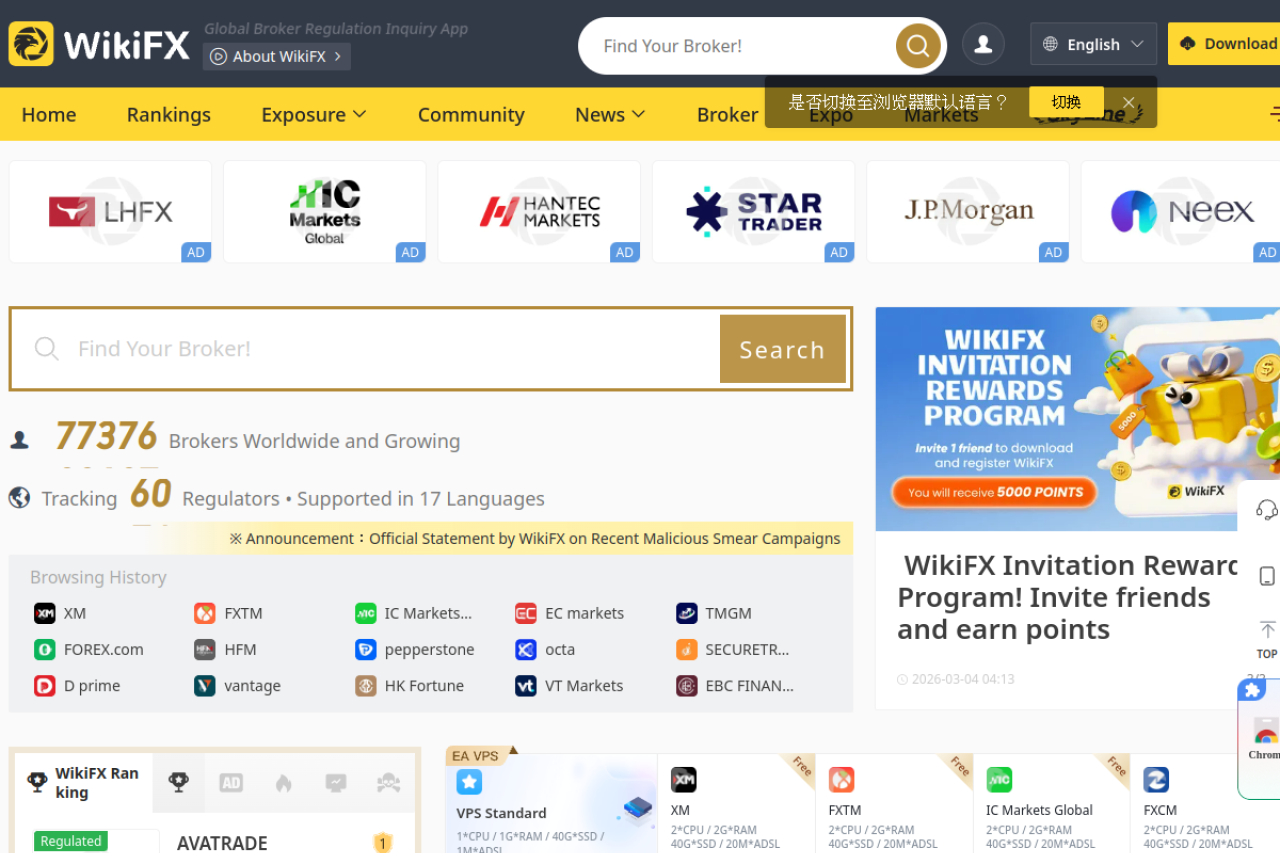
Task: Click the mobile phone icon in sidebar
Action: [1266, 576]
